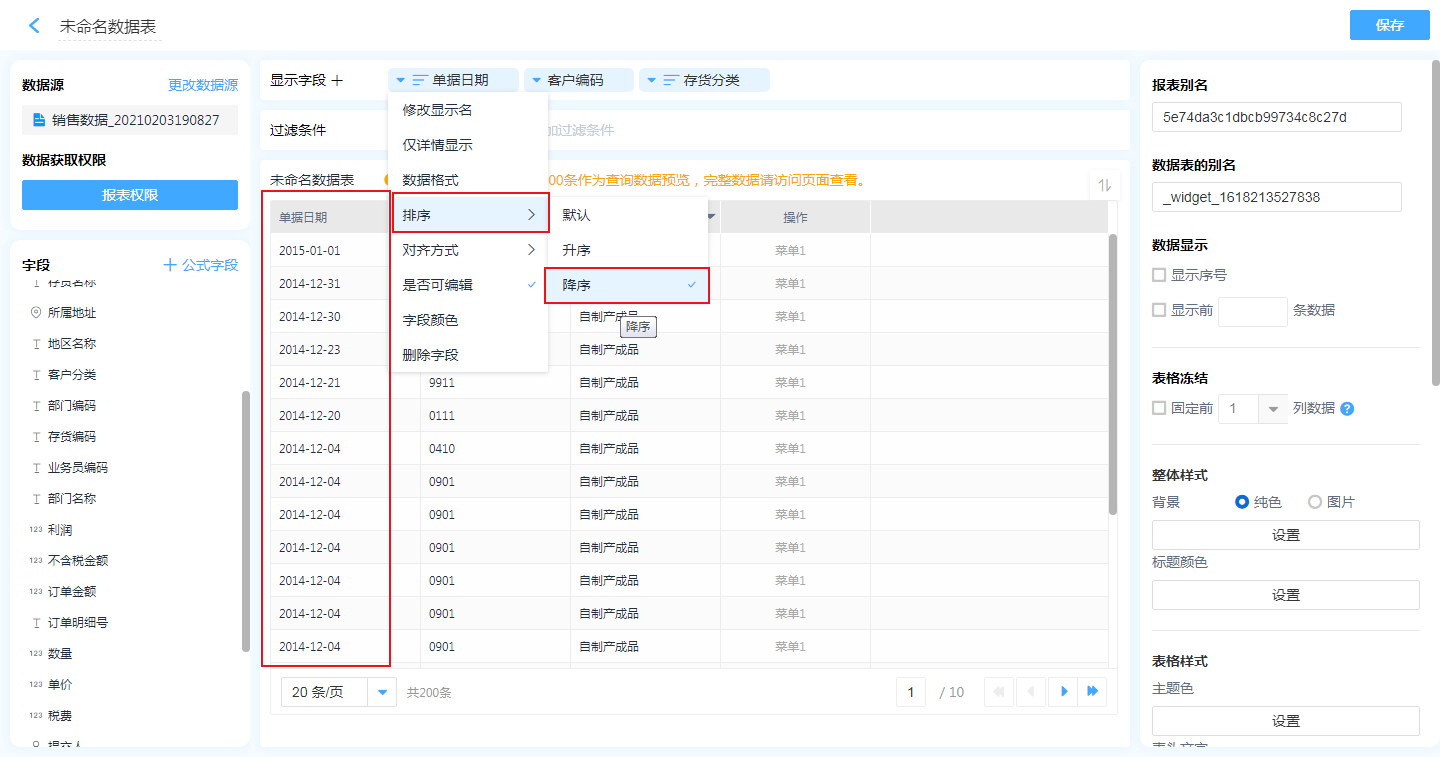Image resolution: width=1440 pixels, height=757 pixels.
Task: Click the back arrow icon
Action: (x=34, y=26)
